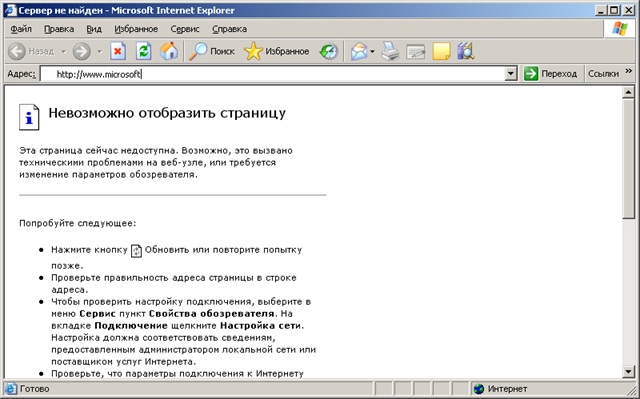The width and height of the screenshot is (640, 399).
Task: Maximize the Internet Explorer window
Action: 613,10
